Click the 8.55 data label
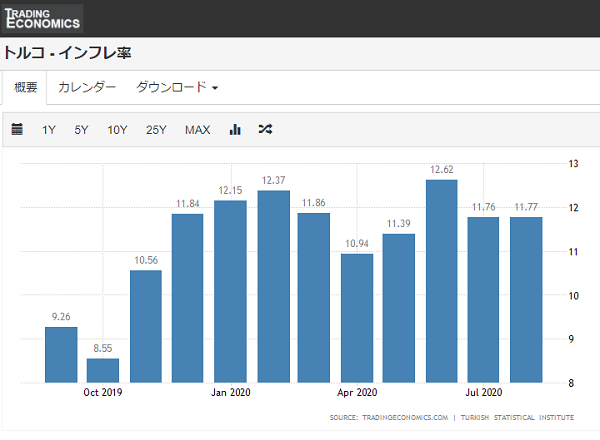 pos(103,348)
